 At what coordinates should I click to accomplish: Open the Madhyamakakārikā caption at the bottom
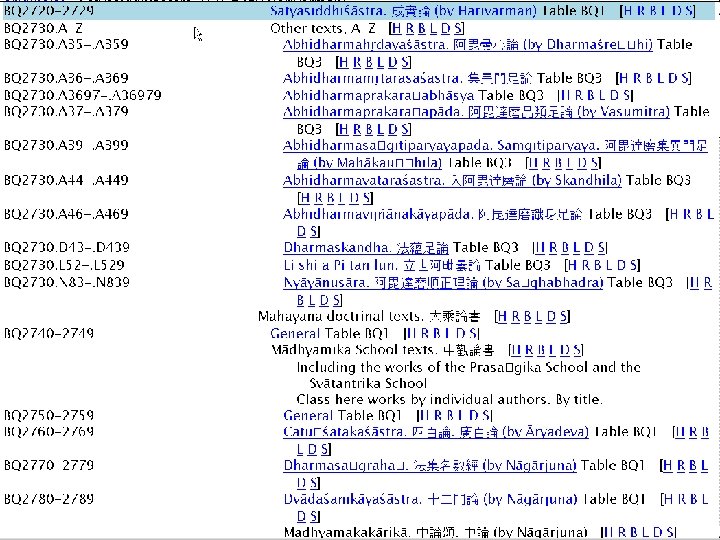click(435, 533)
